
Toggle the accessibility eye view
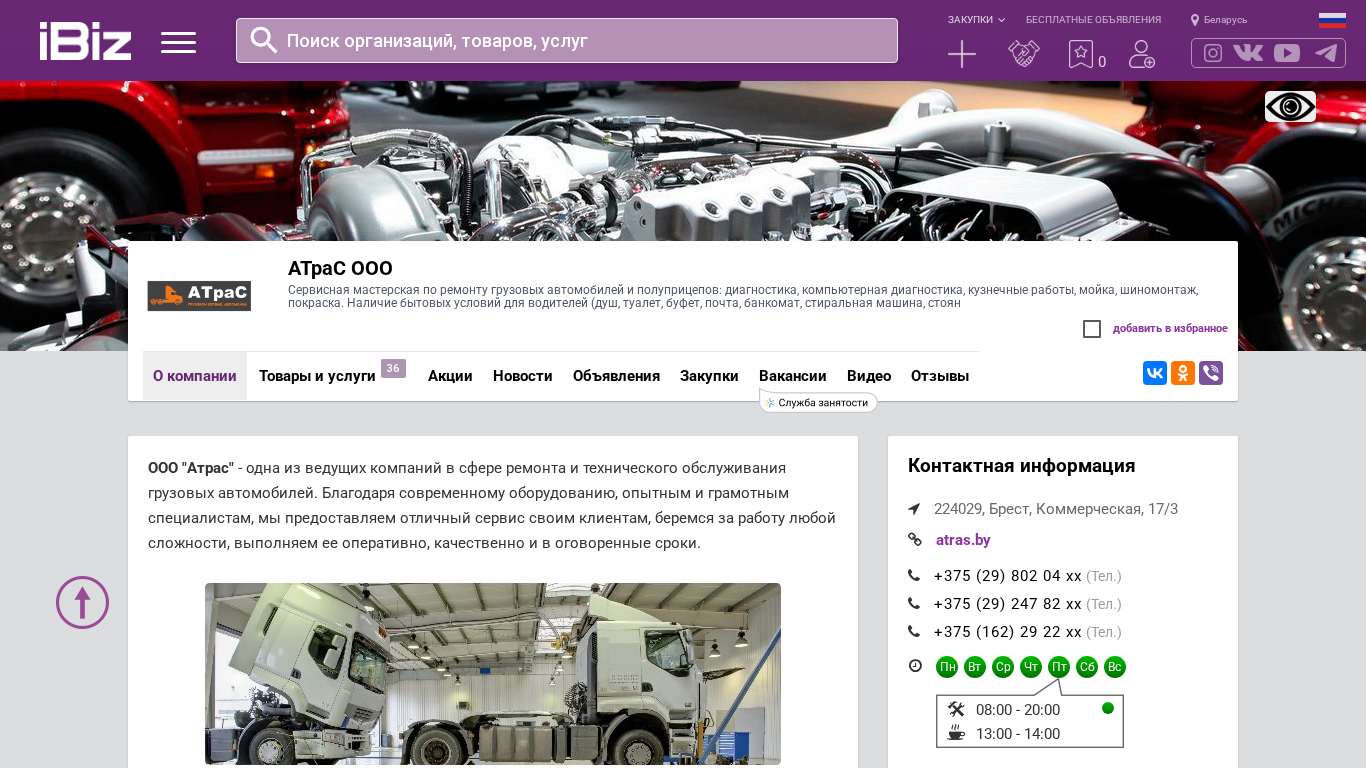click(1290, 106)
